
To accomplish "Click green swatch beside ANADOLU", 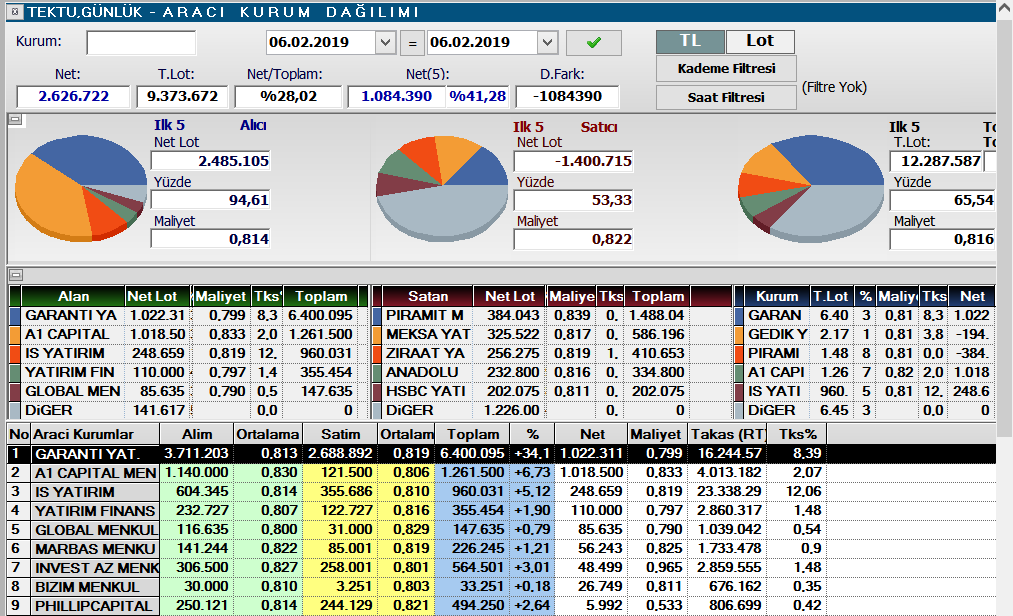I will 377,373.
